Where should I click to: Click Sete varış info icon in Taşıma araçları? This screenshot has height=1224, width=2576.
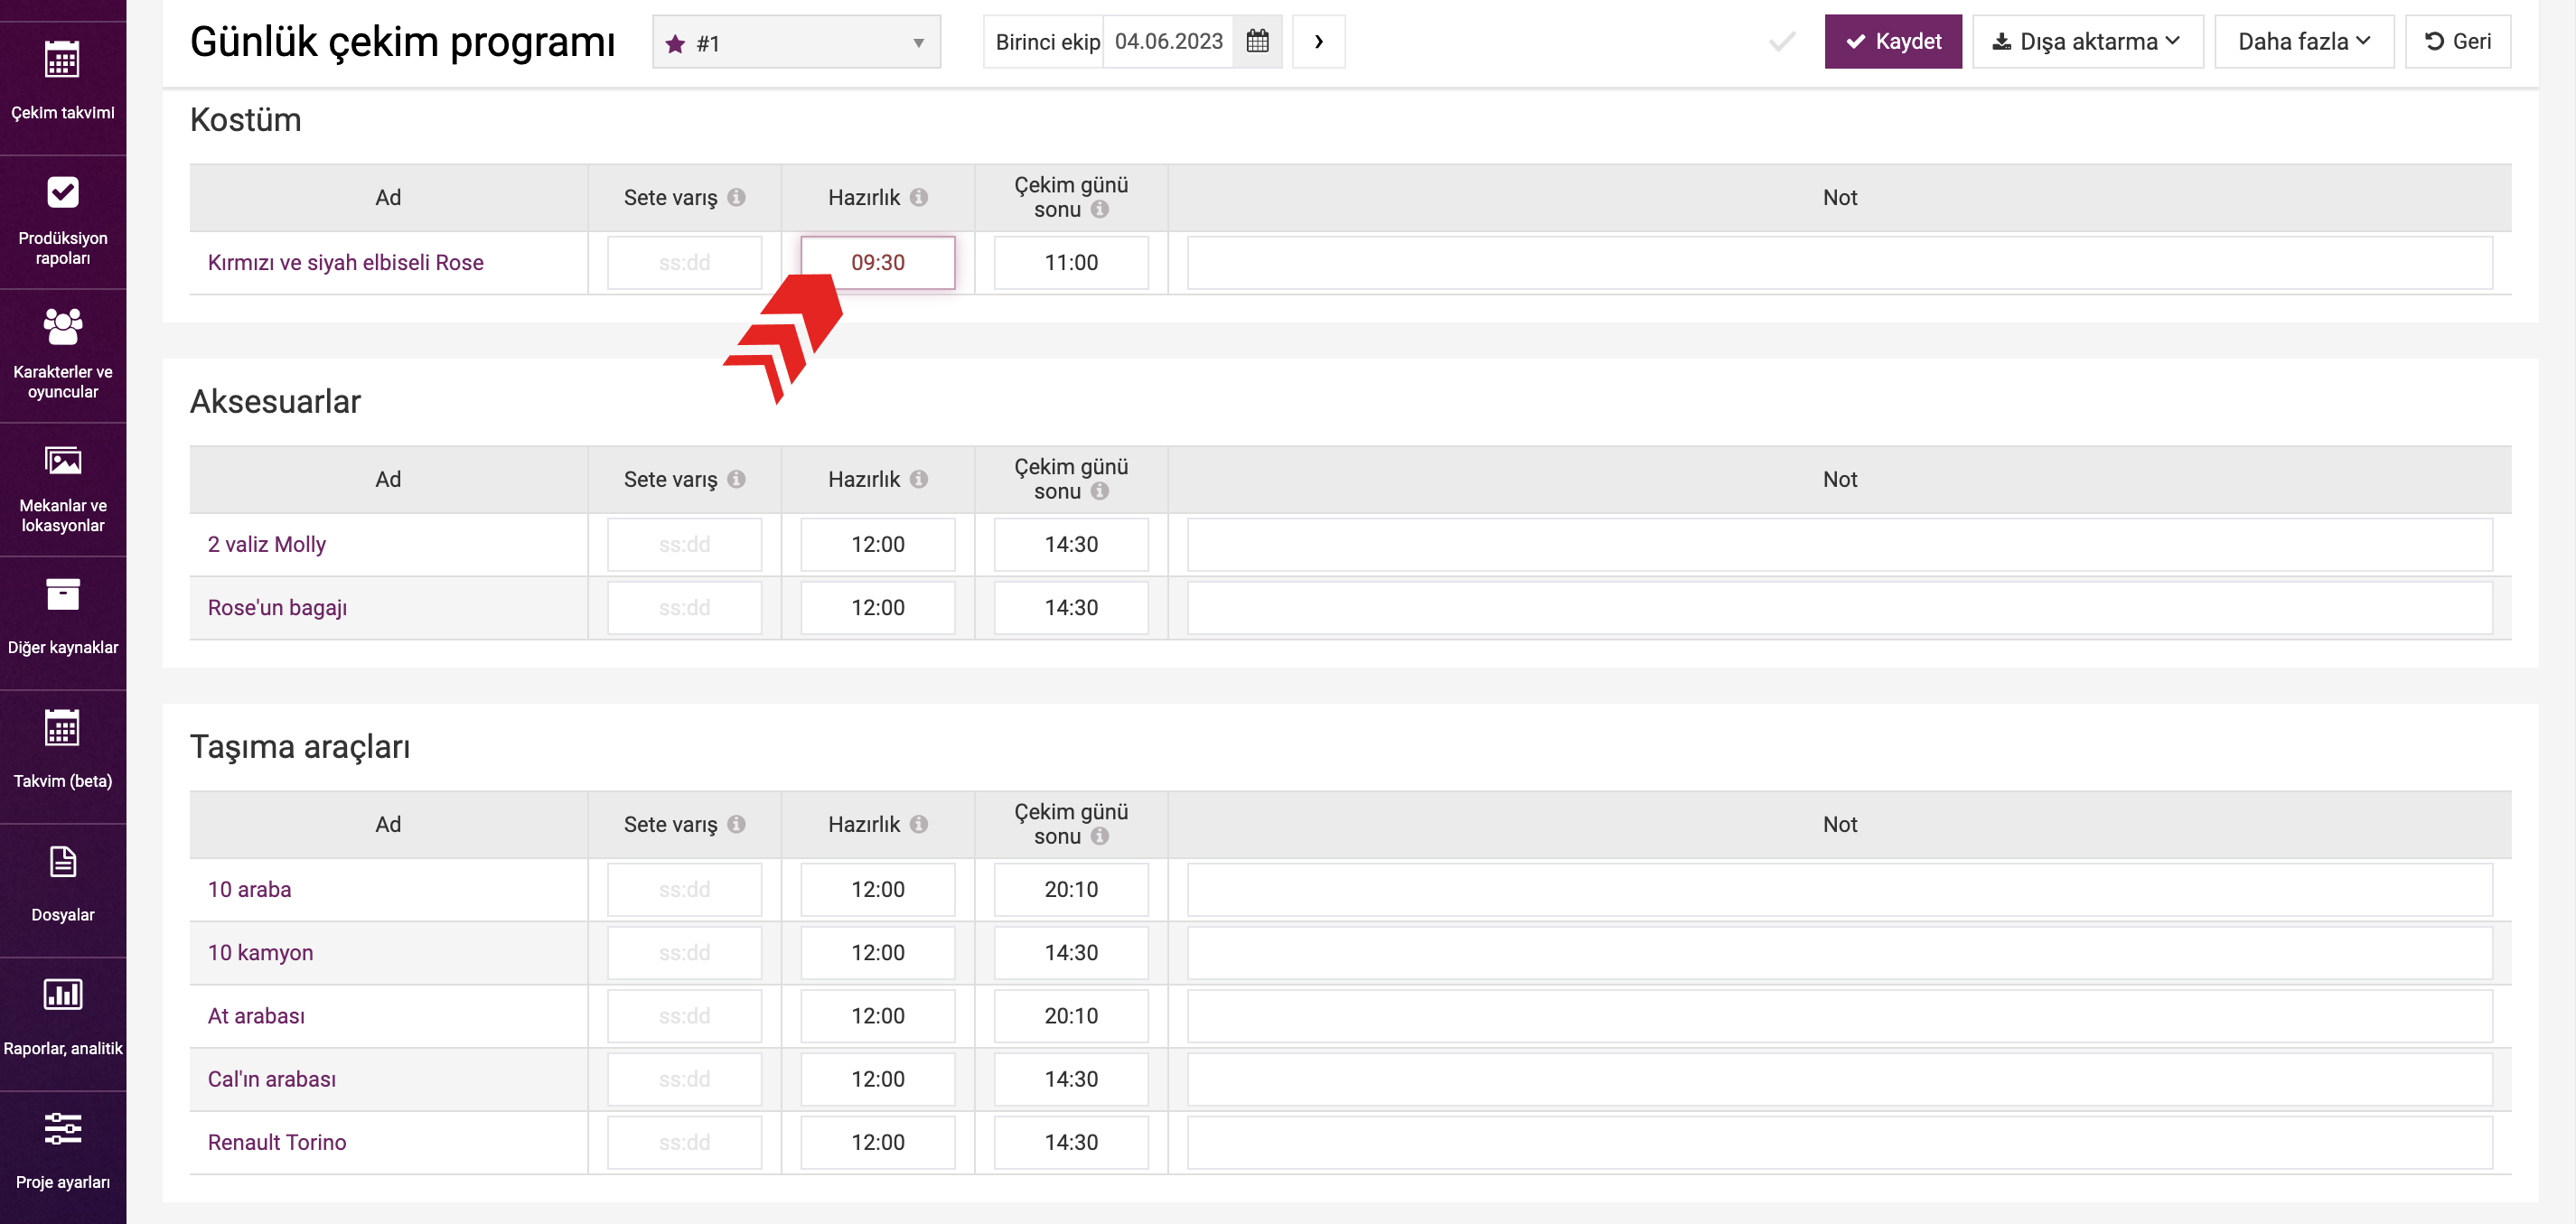[736, 824]
